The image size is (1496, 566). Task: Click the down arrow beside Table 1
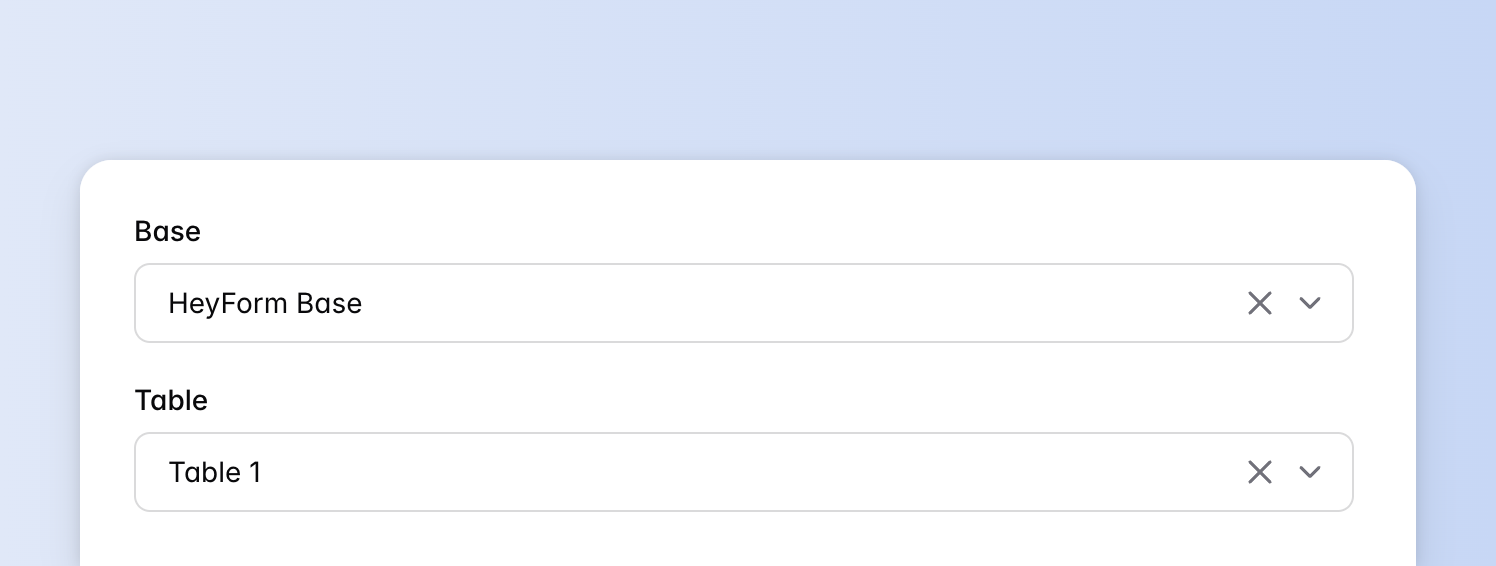click(x=1310, y=472)
